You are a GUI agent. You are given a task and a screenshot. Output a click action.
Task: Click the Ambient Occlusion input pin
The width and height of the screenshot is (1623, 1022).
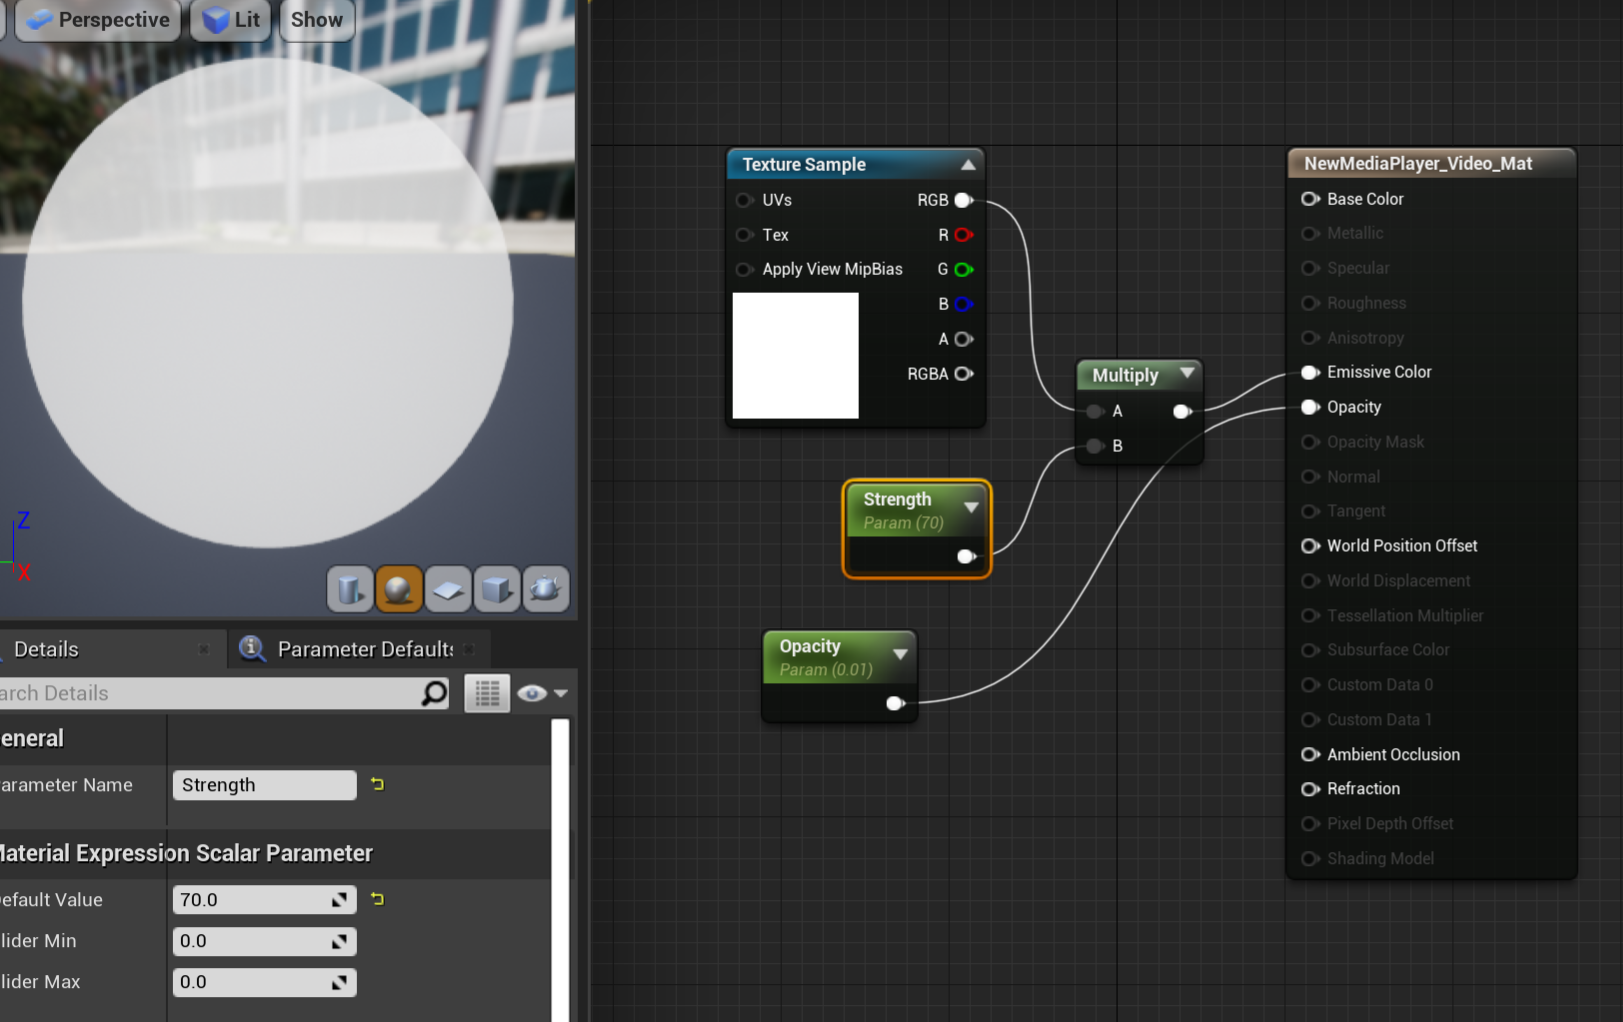[1310, 754]
